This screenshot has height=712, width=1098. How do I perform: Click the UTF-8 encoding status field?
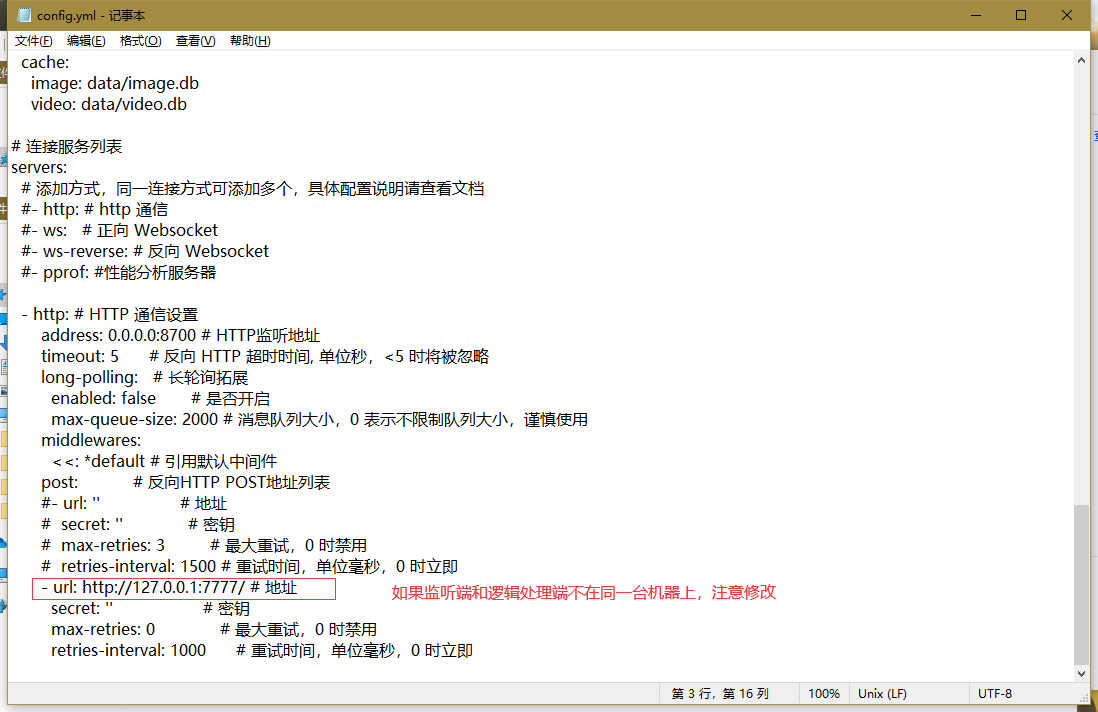(994, 693)
